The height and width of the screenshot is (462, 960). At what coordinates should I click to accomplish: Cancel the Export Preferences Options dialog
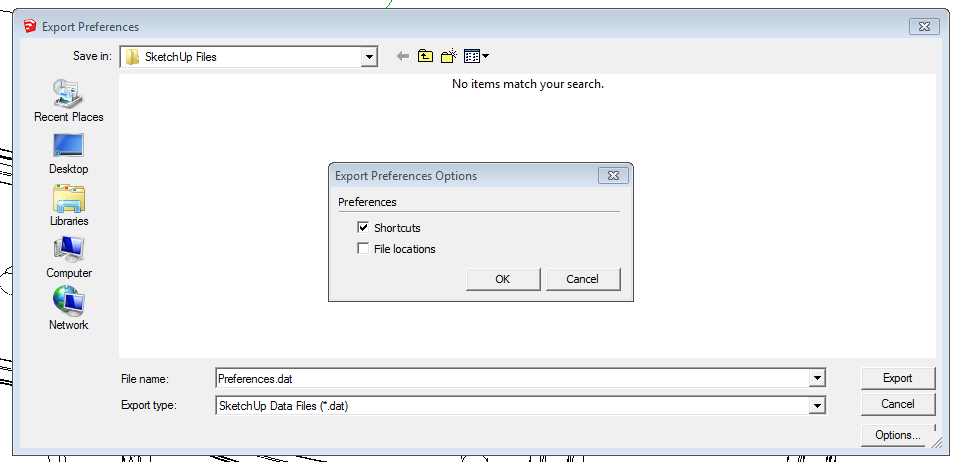(582, 279)
